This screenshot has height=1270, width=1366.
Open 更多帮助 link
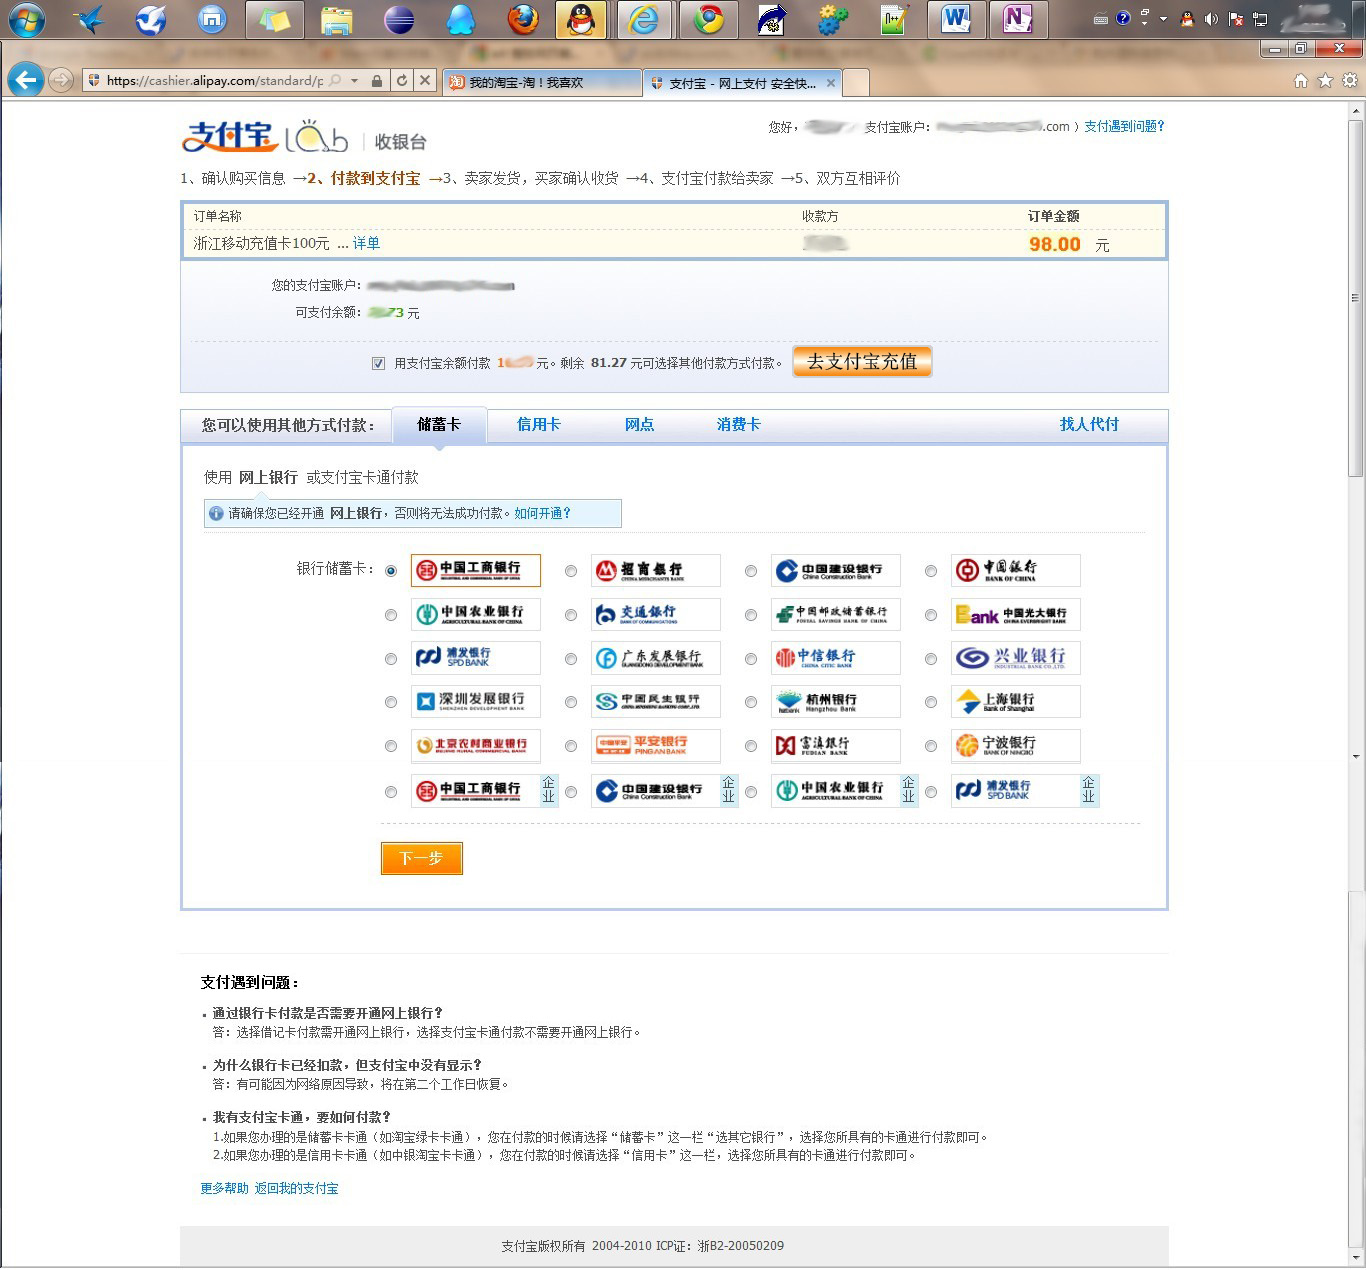[224, 1188]
